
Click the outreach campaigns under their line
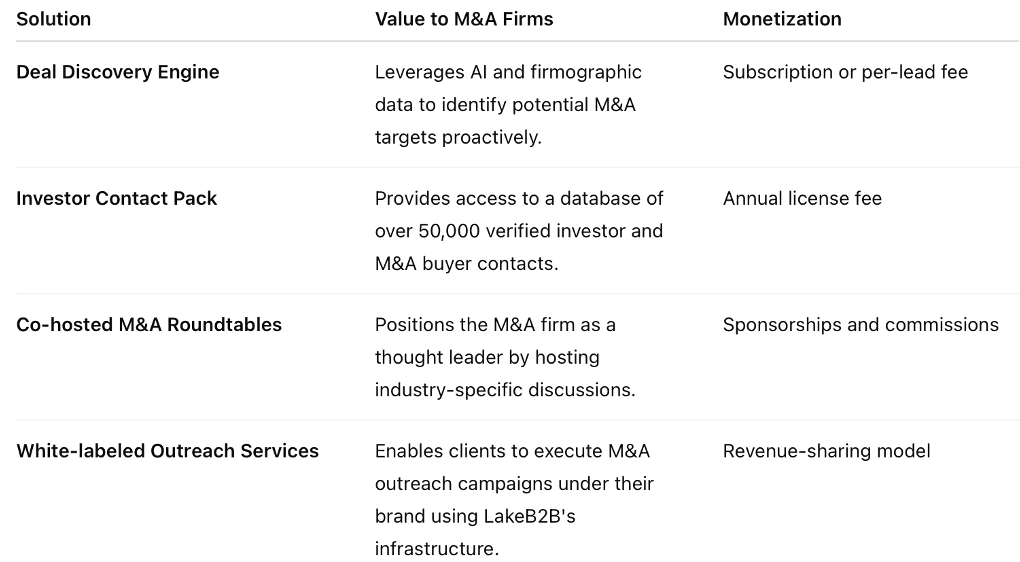tap(514, 483)
